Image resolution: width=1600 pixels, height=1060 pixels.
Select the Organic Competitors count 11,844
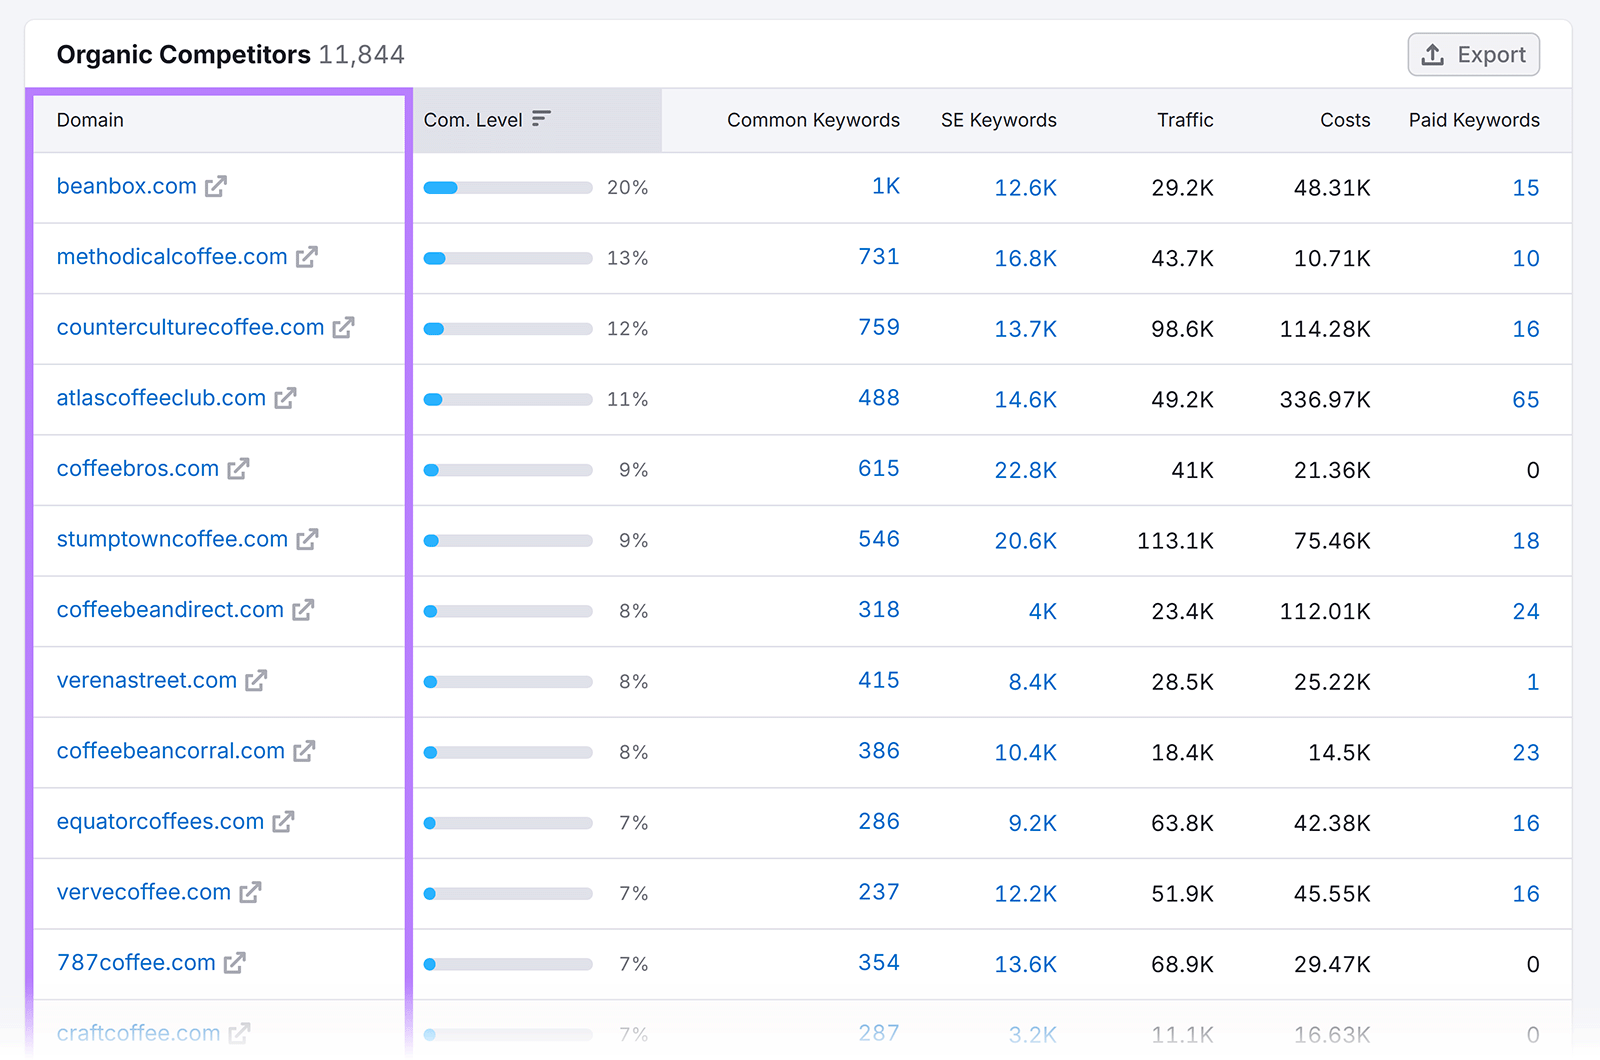pyautogui.click(x=361, y=54)
